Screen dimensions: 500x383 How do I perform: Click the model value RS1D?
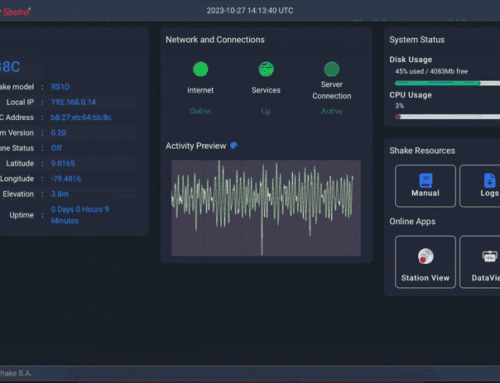click(x=60, y=87)
